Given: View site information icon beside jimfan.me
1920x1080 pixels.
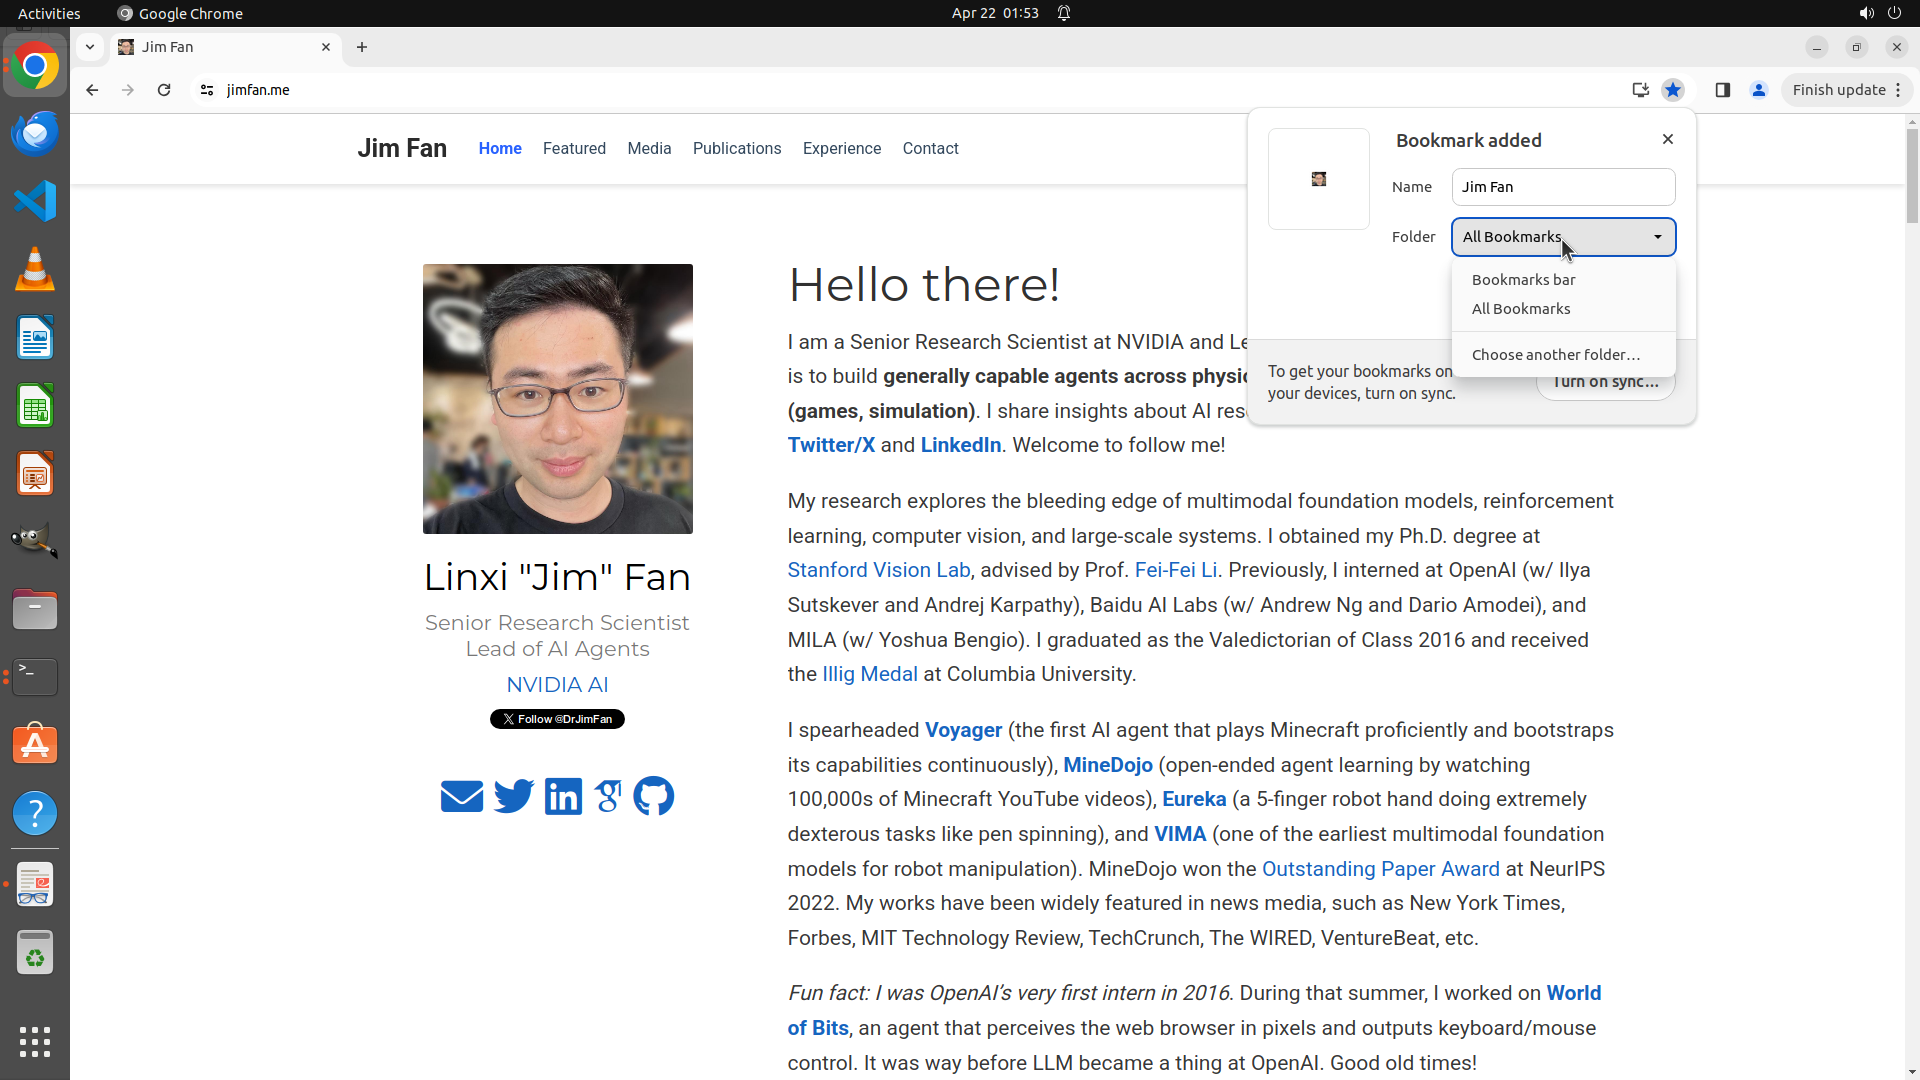Looking at the screenshot, I should point(207,90).
